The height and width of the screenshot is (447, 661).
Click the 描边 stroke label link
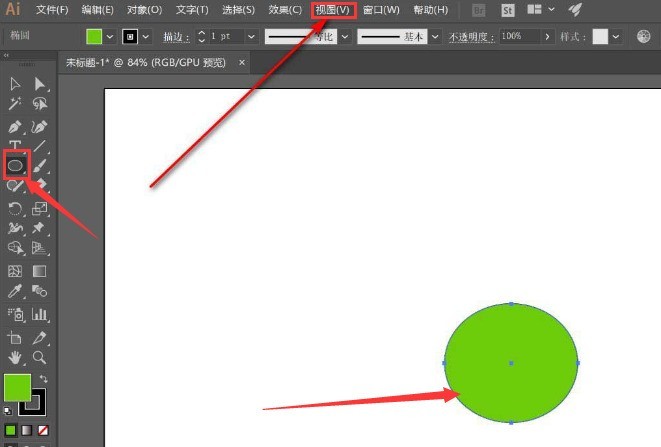coord(176,37)
